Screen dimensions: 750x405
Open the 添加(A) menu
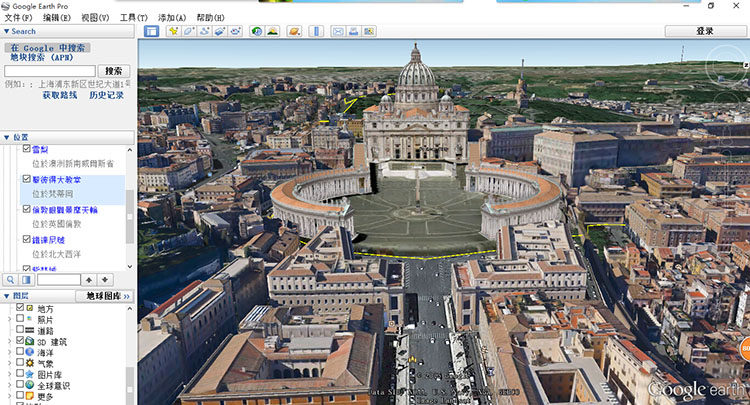click(x=172, y=18)
